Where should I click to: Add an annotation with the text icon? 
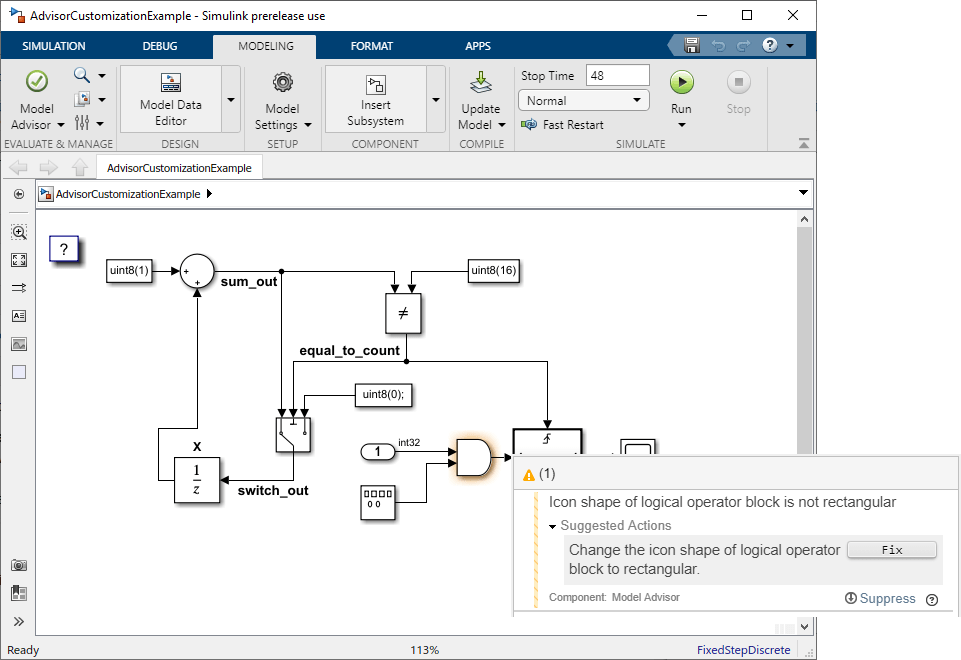pos(19,316)
